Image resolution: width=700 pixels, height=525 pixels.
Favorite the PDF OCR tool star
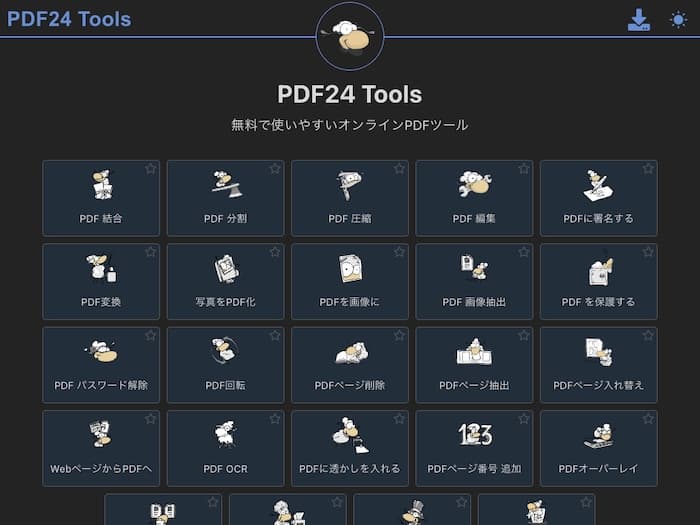(x=275, y=419)
